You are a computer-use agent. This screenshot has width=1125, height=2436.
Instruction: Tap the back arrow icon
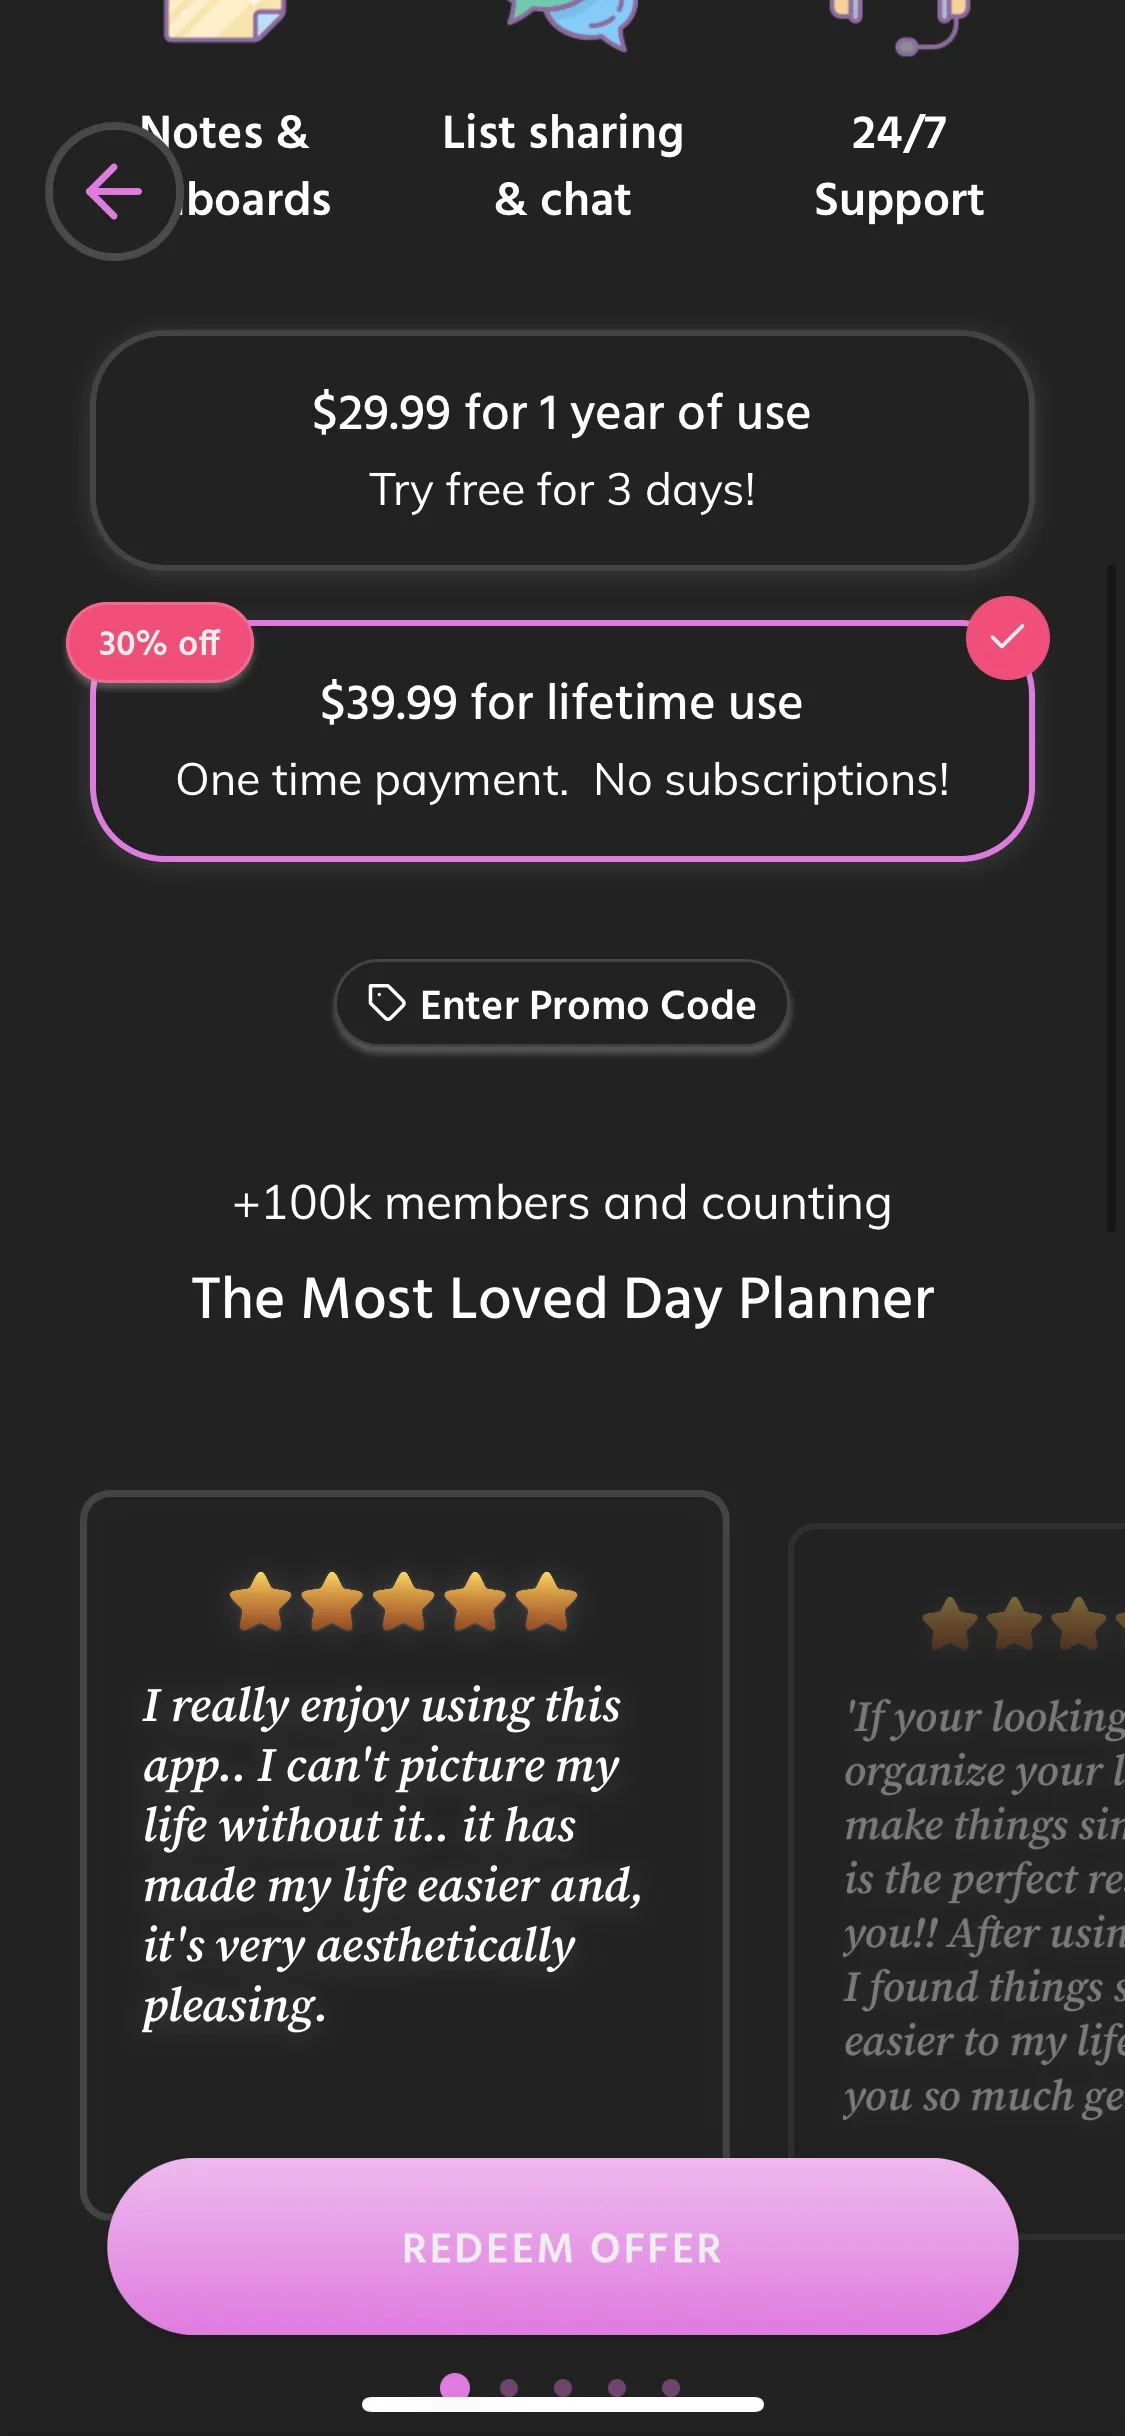tap(113, 191)
